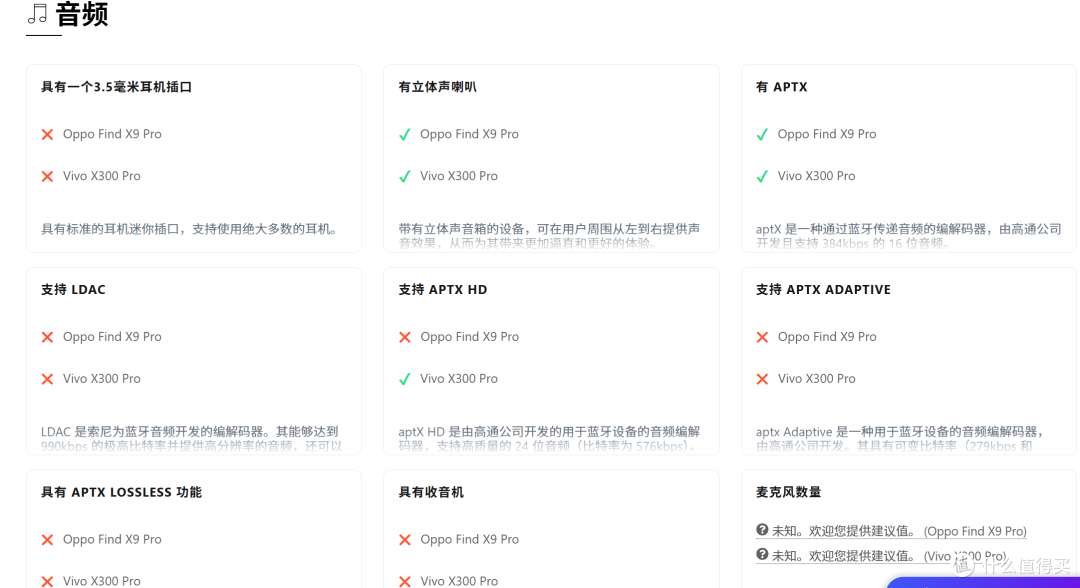Click the 音频 section heading

82,14
